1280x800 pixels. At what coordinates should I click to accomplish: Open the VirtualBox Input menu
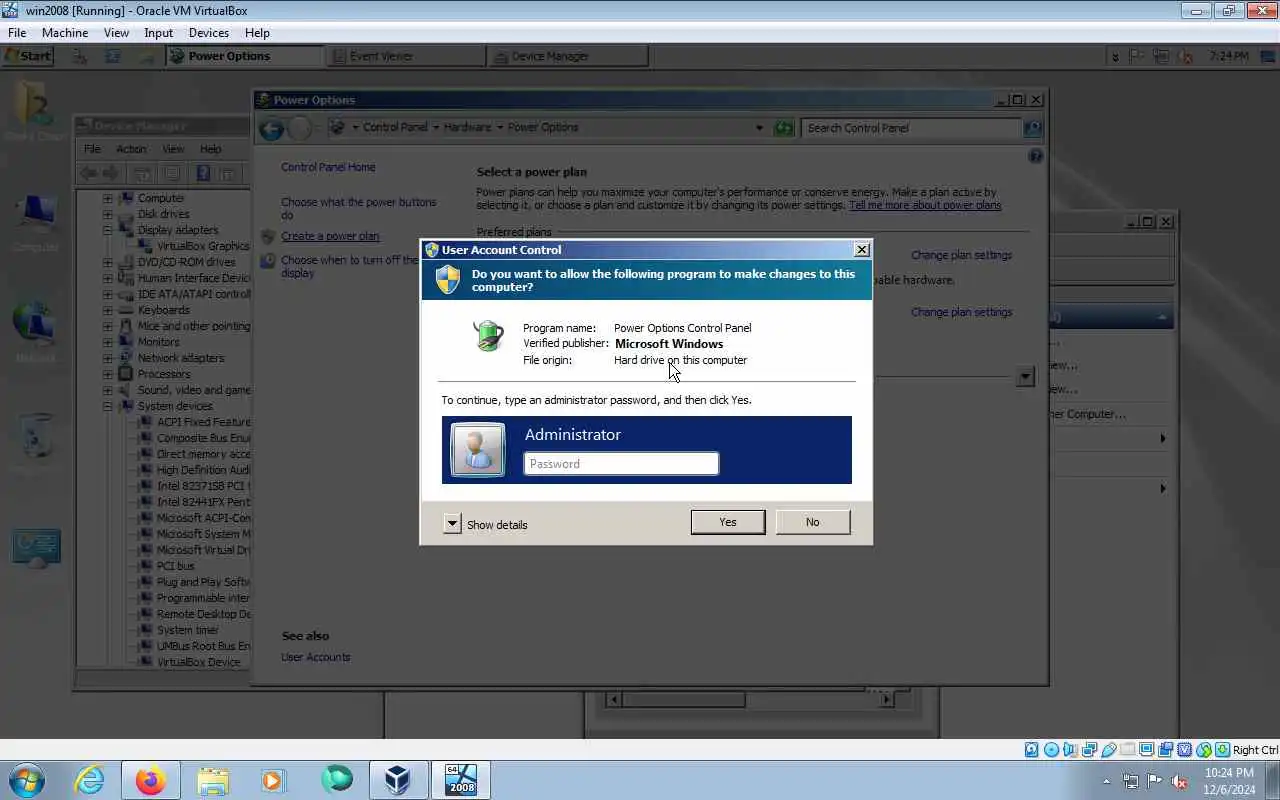[x=158, y=33]
